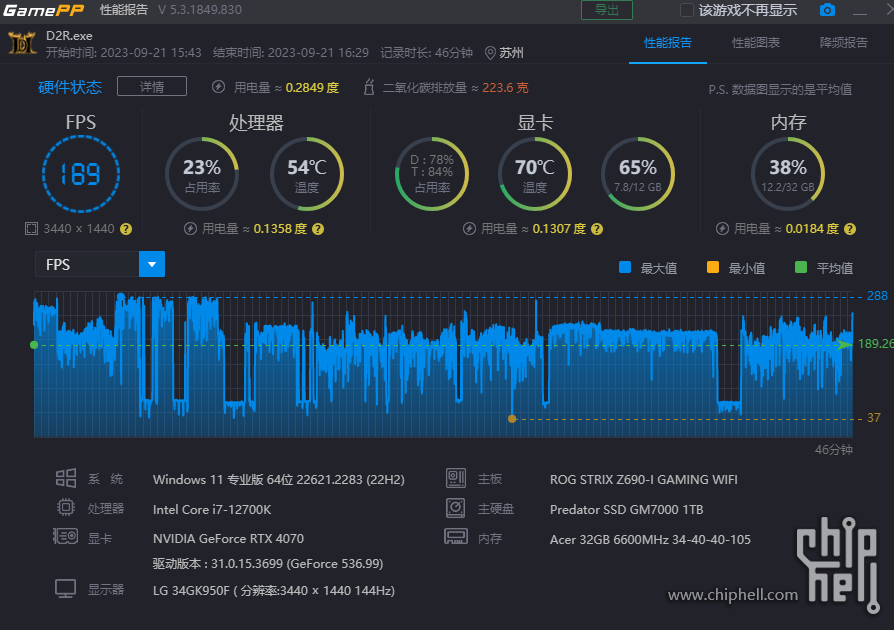Viewport: 894px width, 630px height.
Task: Click the 苏州 location pin icon
Action: 490,53
